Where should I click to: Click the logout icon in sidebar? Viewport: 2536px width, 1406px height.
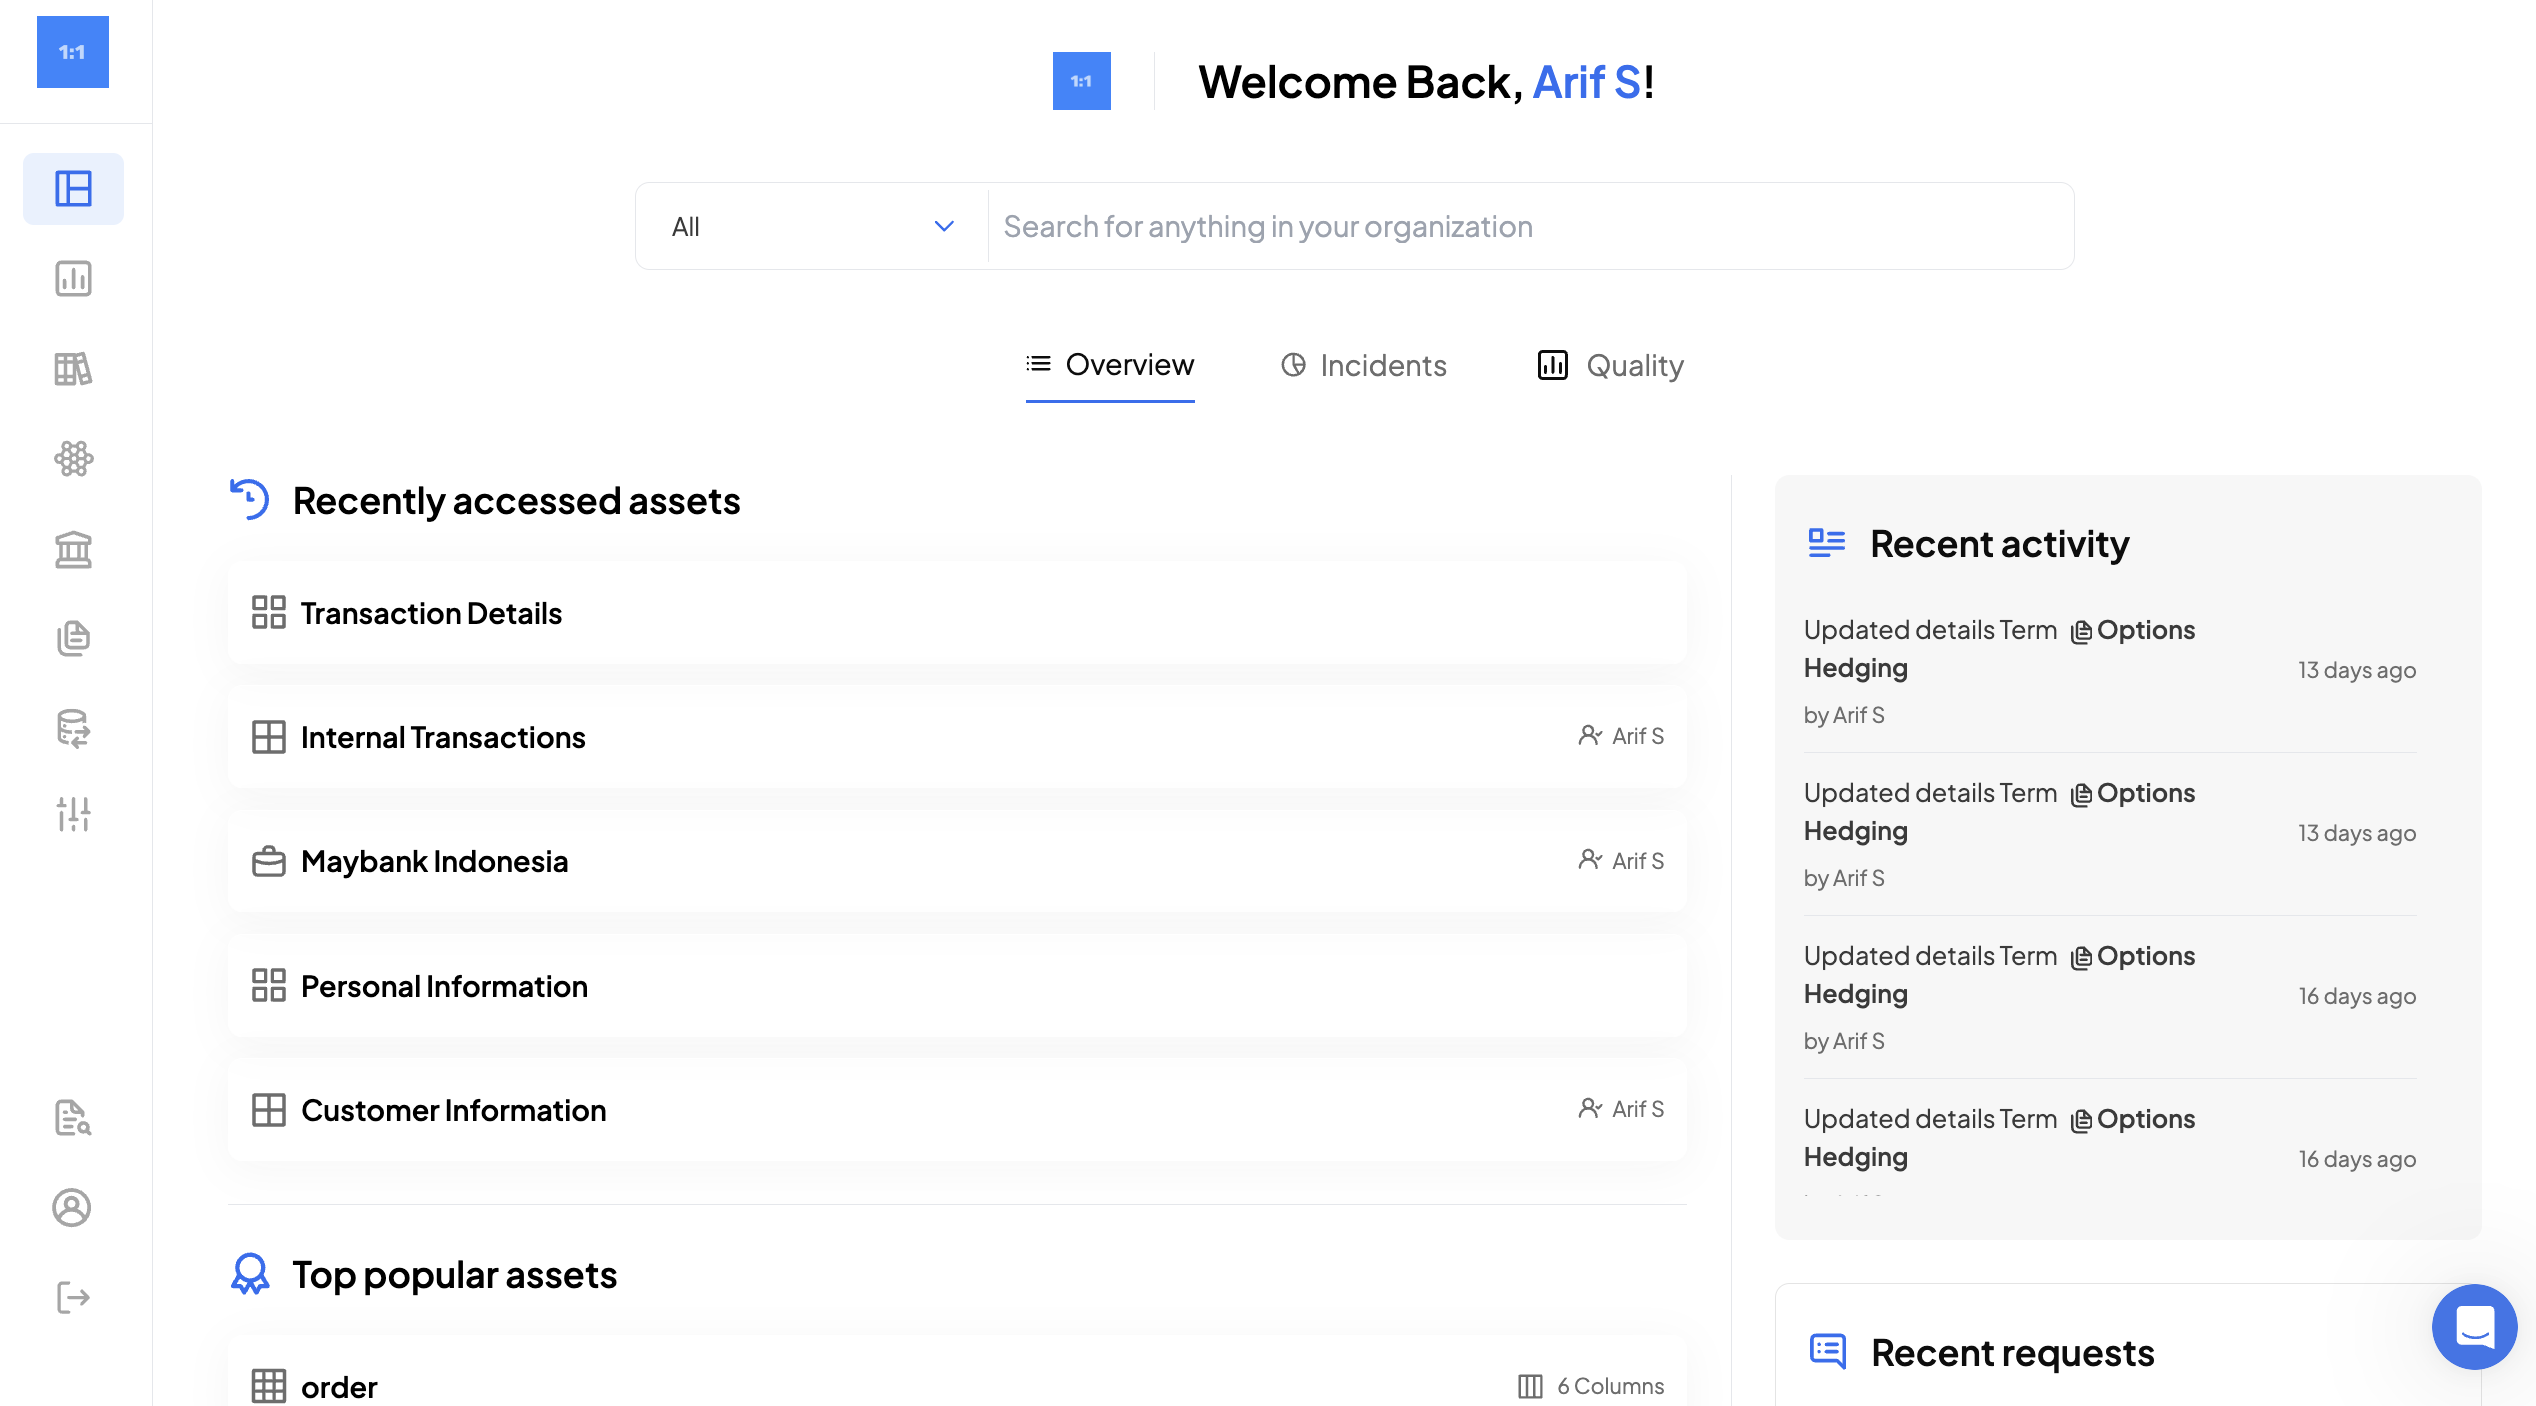[x=73, y=1297]
